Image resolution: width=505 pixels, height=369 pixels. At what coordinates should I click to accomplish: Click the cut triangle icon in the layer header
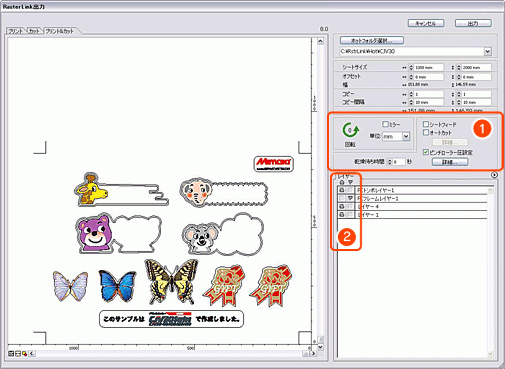(x=350, y=182)
